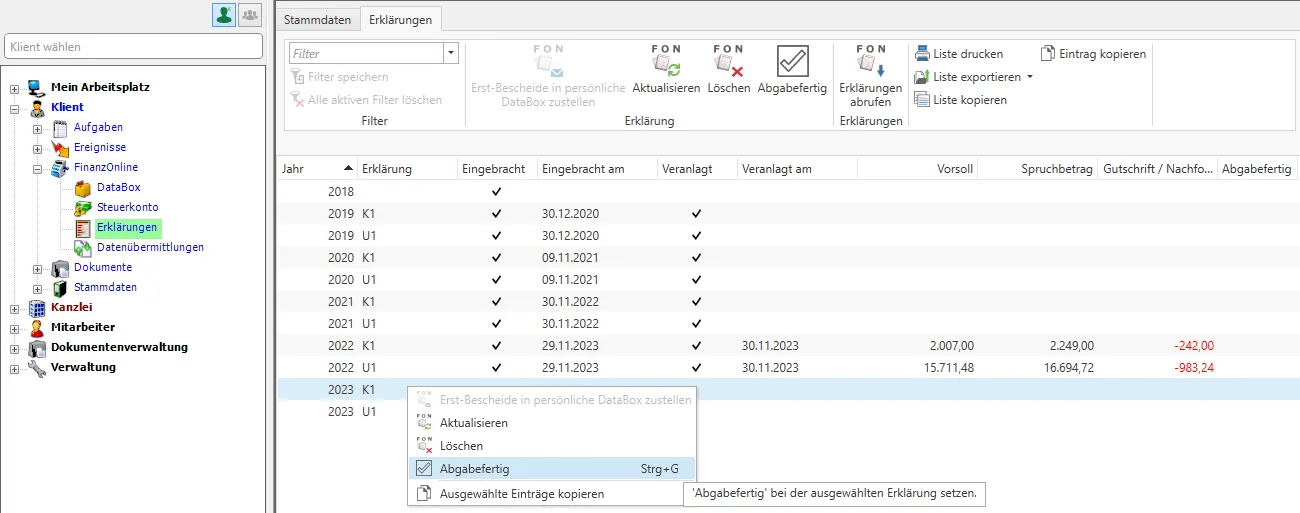The height and width of the screenshot is (513, 1300).
Task: Choose Abgabefertig from the context menu
Action: coord(552,468)
